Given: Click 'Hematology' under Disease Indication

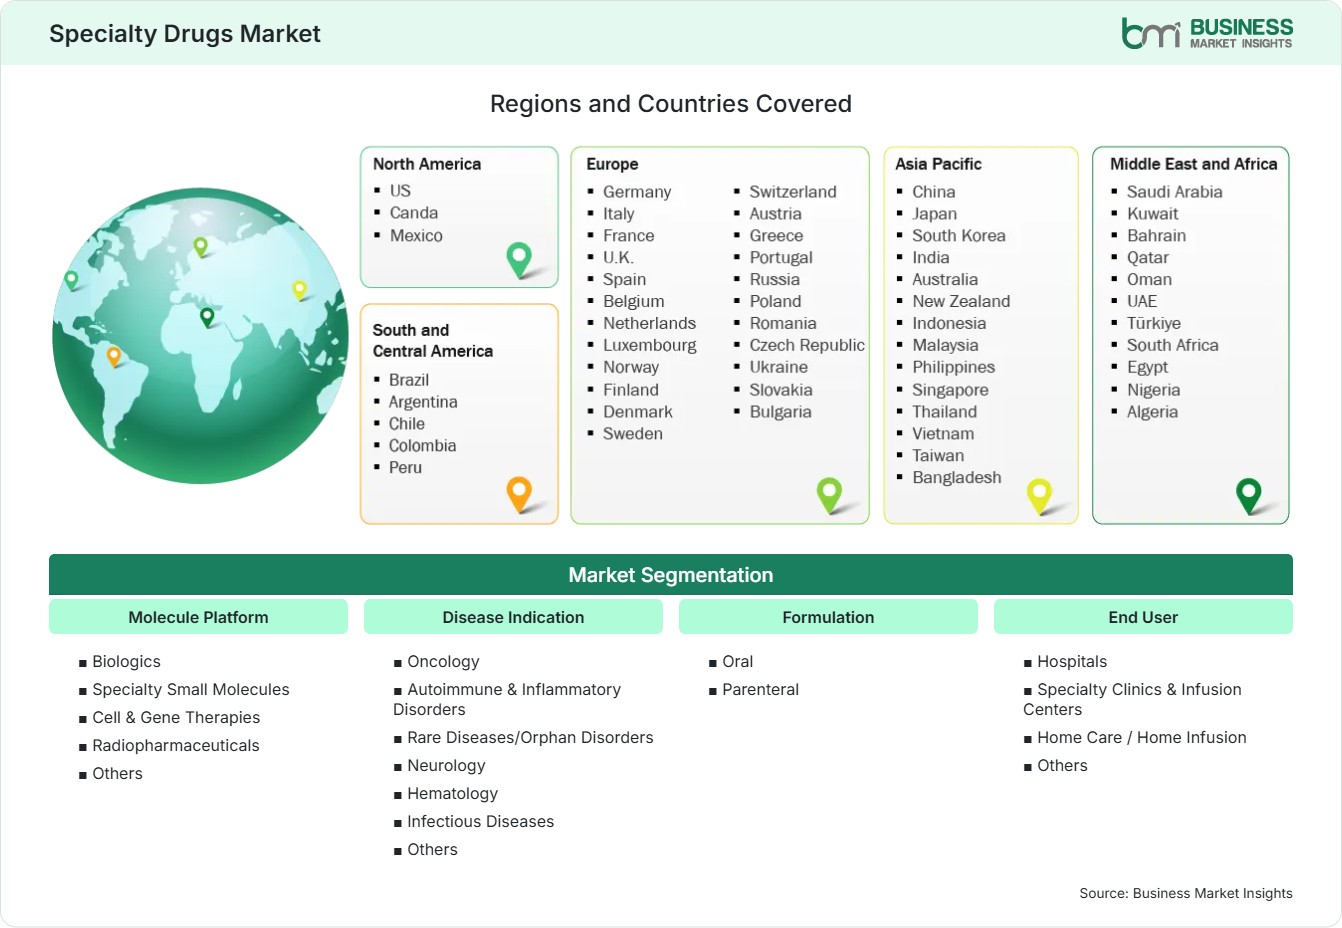Looking at the screenshot, I should tap(452, 794).
